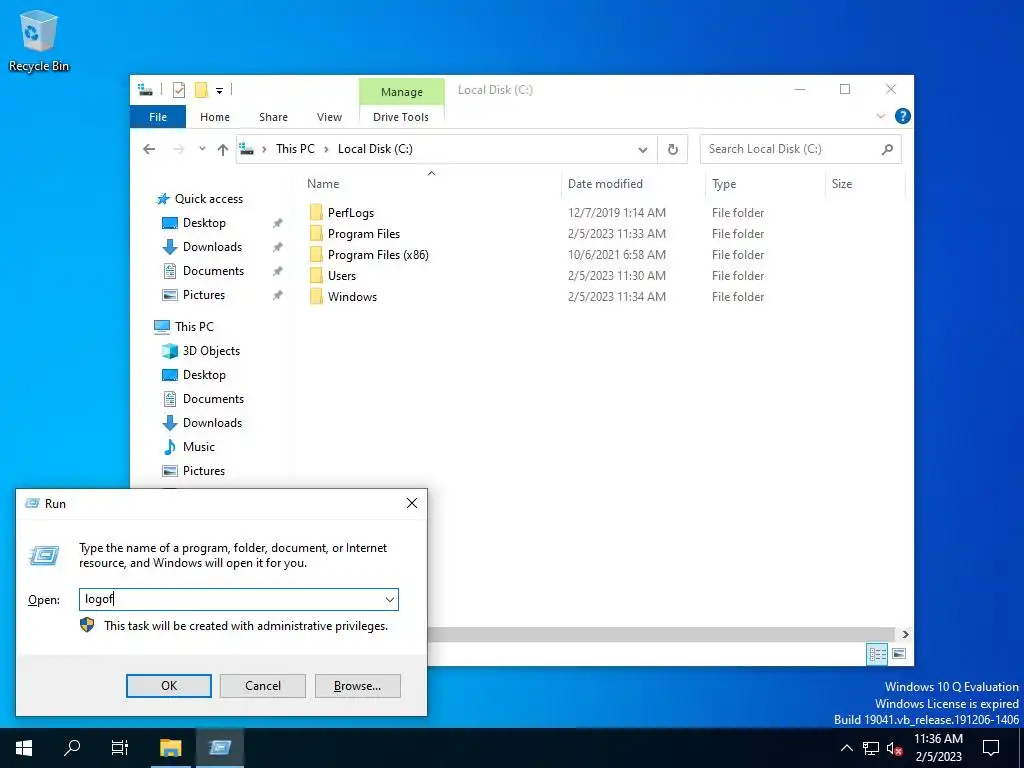This screenshot has height=768, width=1024.
Task: Switch to the Share ribbon tab
Action: tap(273, 117)
